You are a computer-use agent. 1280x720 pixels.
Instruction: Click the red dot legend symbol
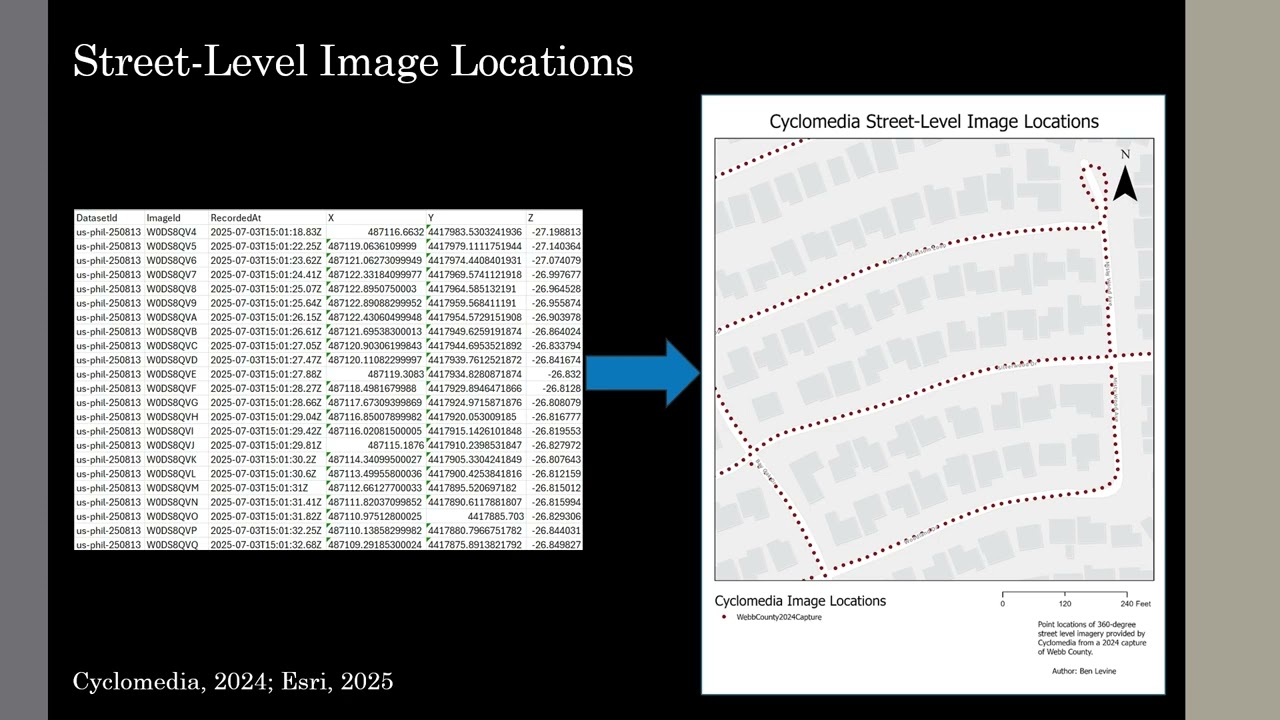tap(724, 618)
